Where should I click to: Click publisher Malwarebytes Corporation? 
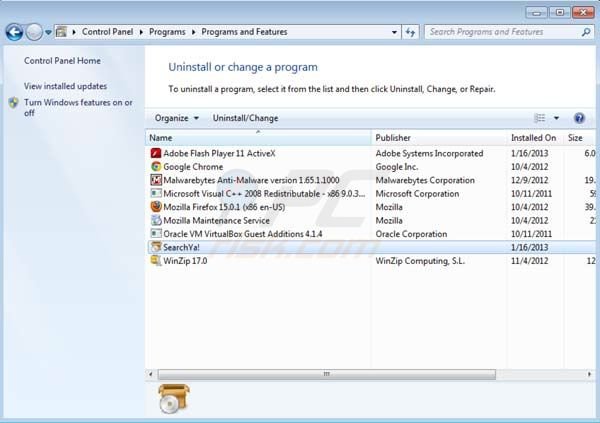[x=425, y=180]
